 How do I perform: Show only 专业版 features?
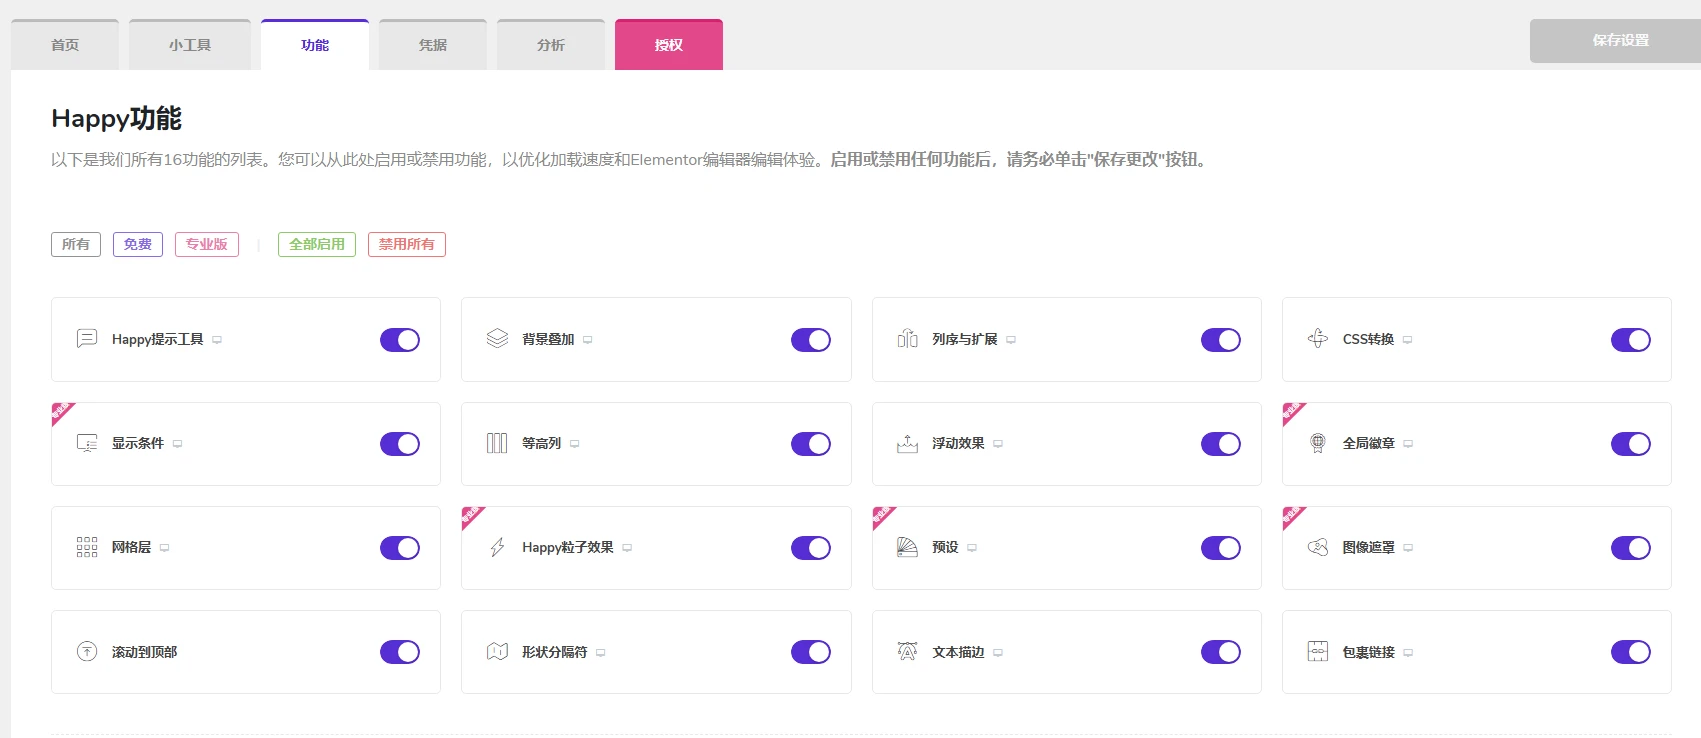point(207,244)
